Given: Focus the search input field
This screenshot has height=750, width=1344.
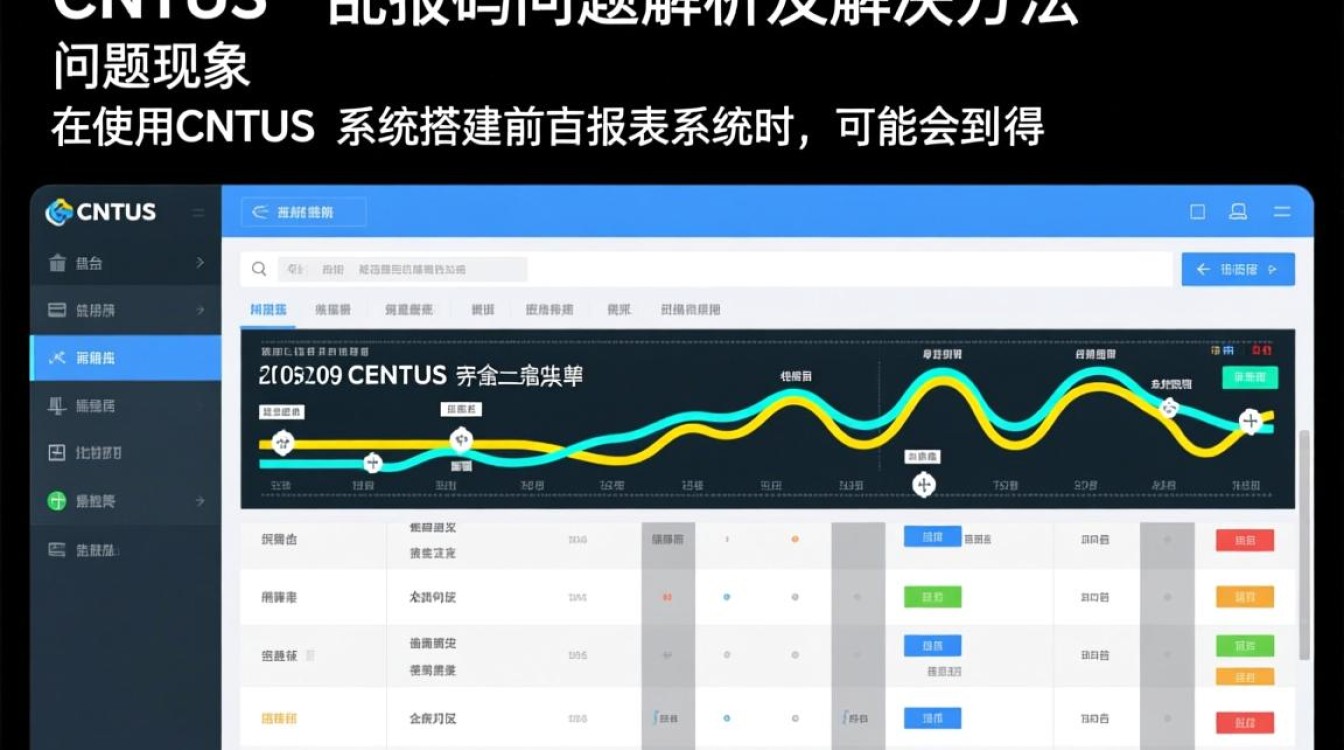Looking at the screenshot, I should tap(705, 269).
